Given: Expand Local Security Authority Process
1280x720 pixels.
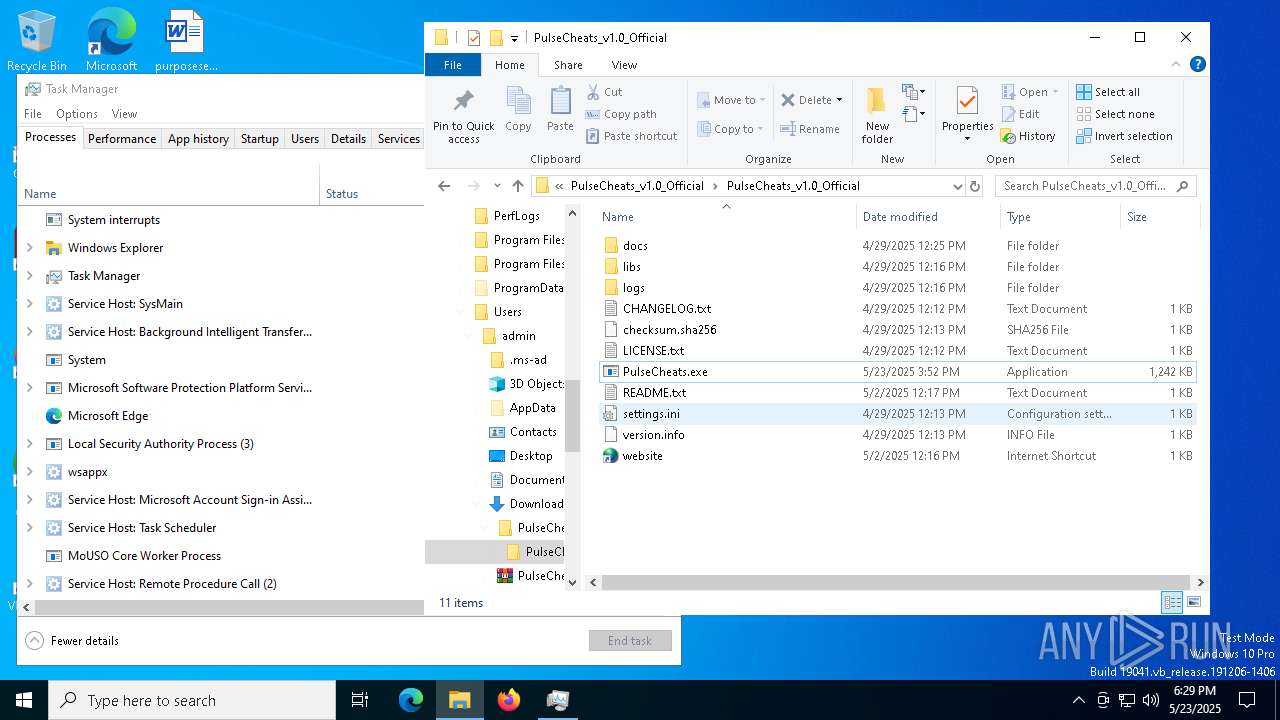Looking at the screenshot, I should pos(29,444).
